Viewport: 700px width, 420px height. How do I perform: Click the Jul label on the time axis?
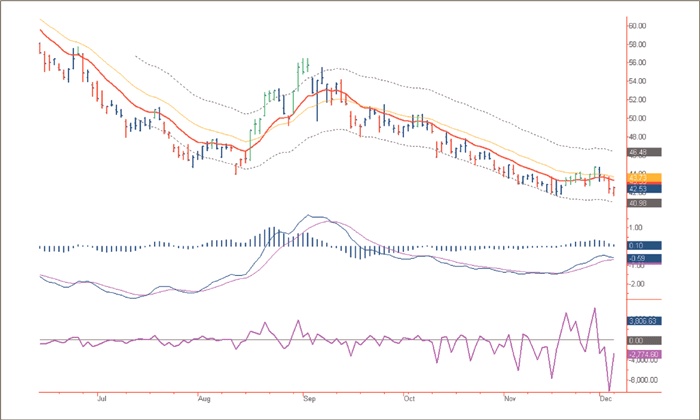click(101, 397)
